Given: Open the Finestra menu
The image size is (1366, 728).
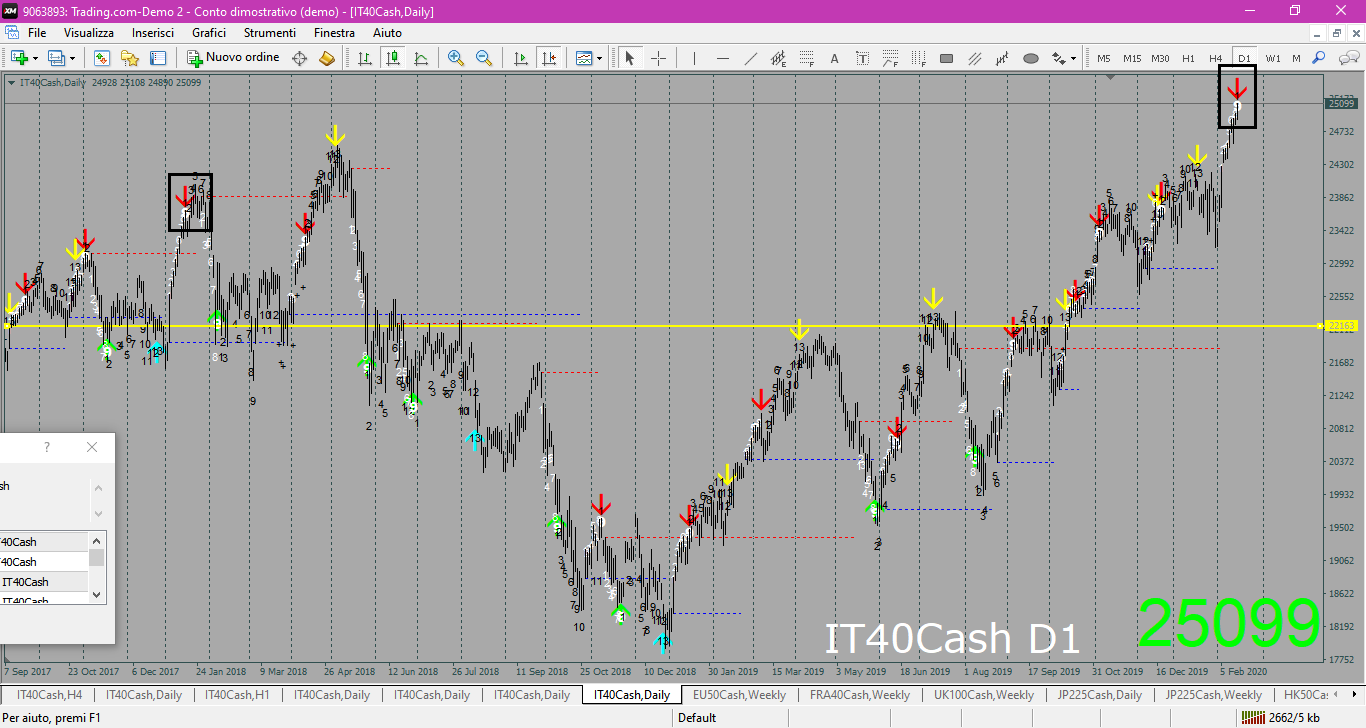Looking at the screenshot, I should tap(334, 33).
